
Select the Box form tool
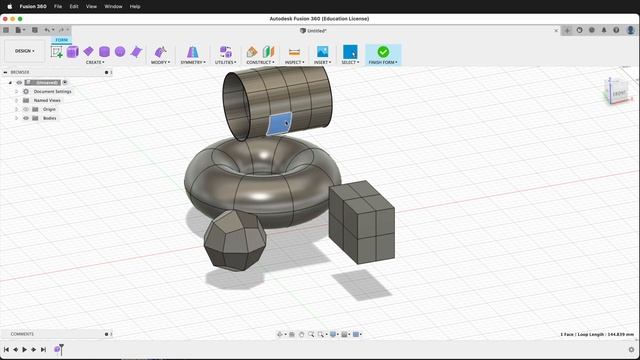click(73, 52)
